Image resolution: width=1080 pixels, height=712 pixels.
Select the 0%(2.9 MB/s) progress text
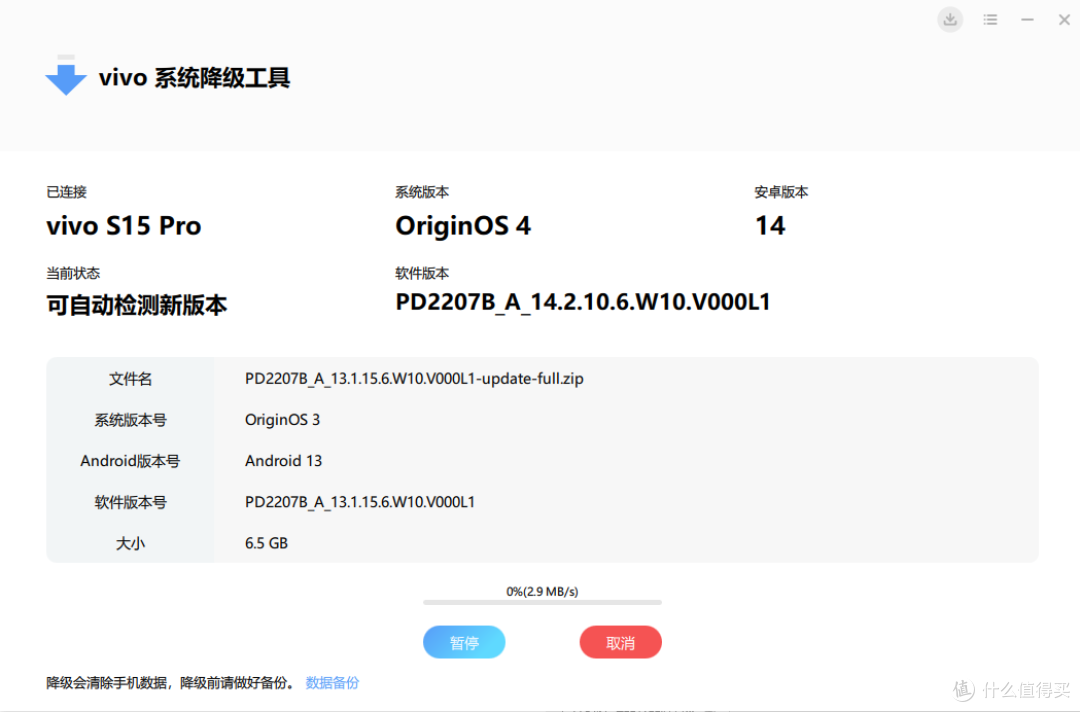(x=542, y=591)
